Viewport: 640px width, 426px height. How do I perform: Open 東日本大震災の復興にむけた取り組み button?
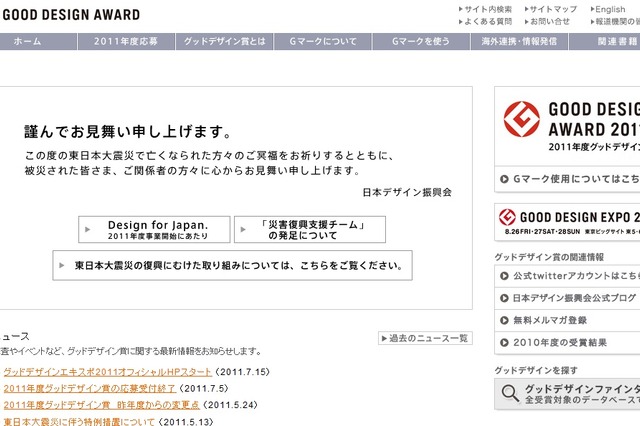point(233,266)
